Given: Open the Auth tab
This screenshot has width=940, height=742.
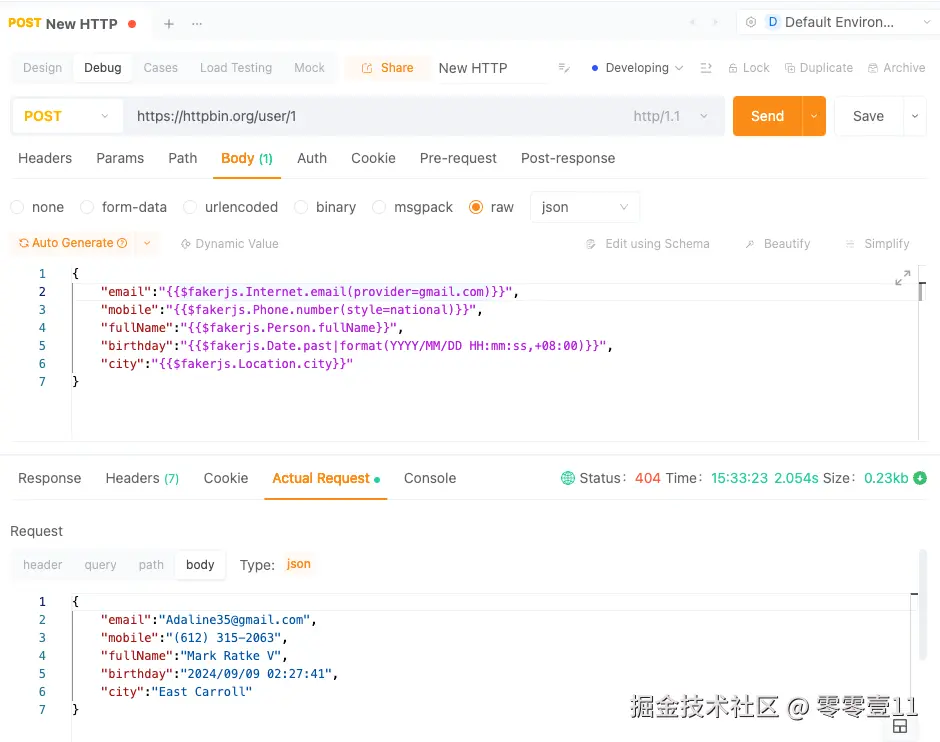Looking at the screenshot, I should [x=312, y=158].
